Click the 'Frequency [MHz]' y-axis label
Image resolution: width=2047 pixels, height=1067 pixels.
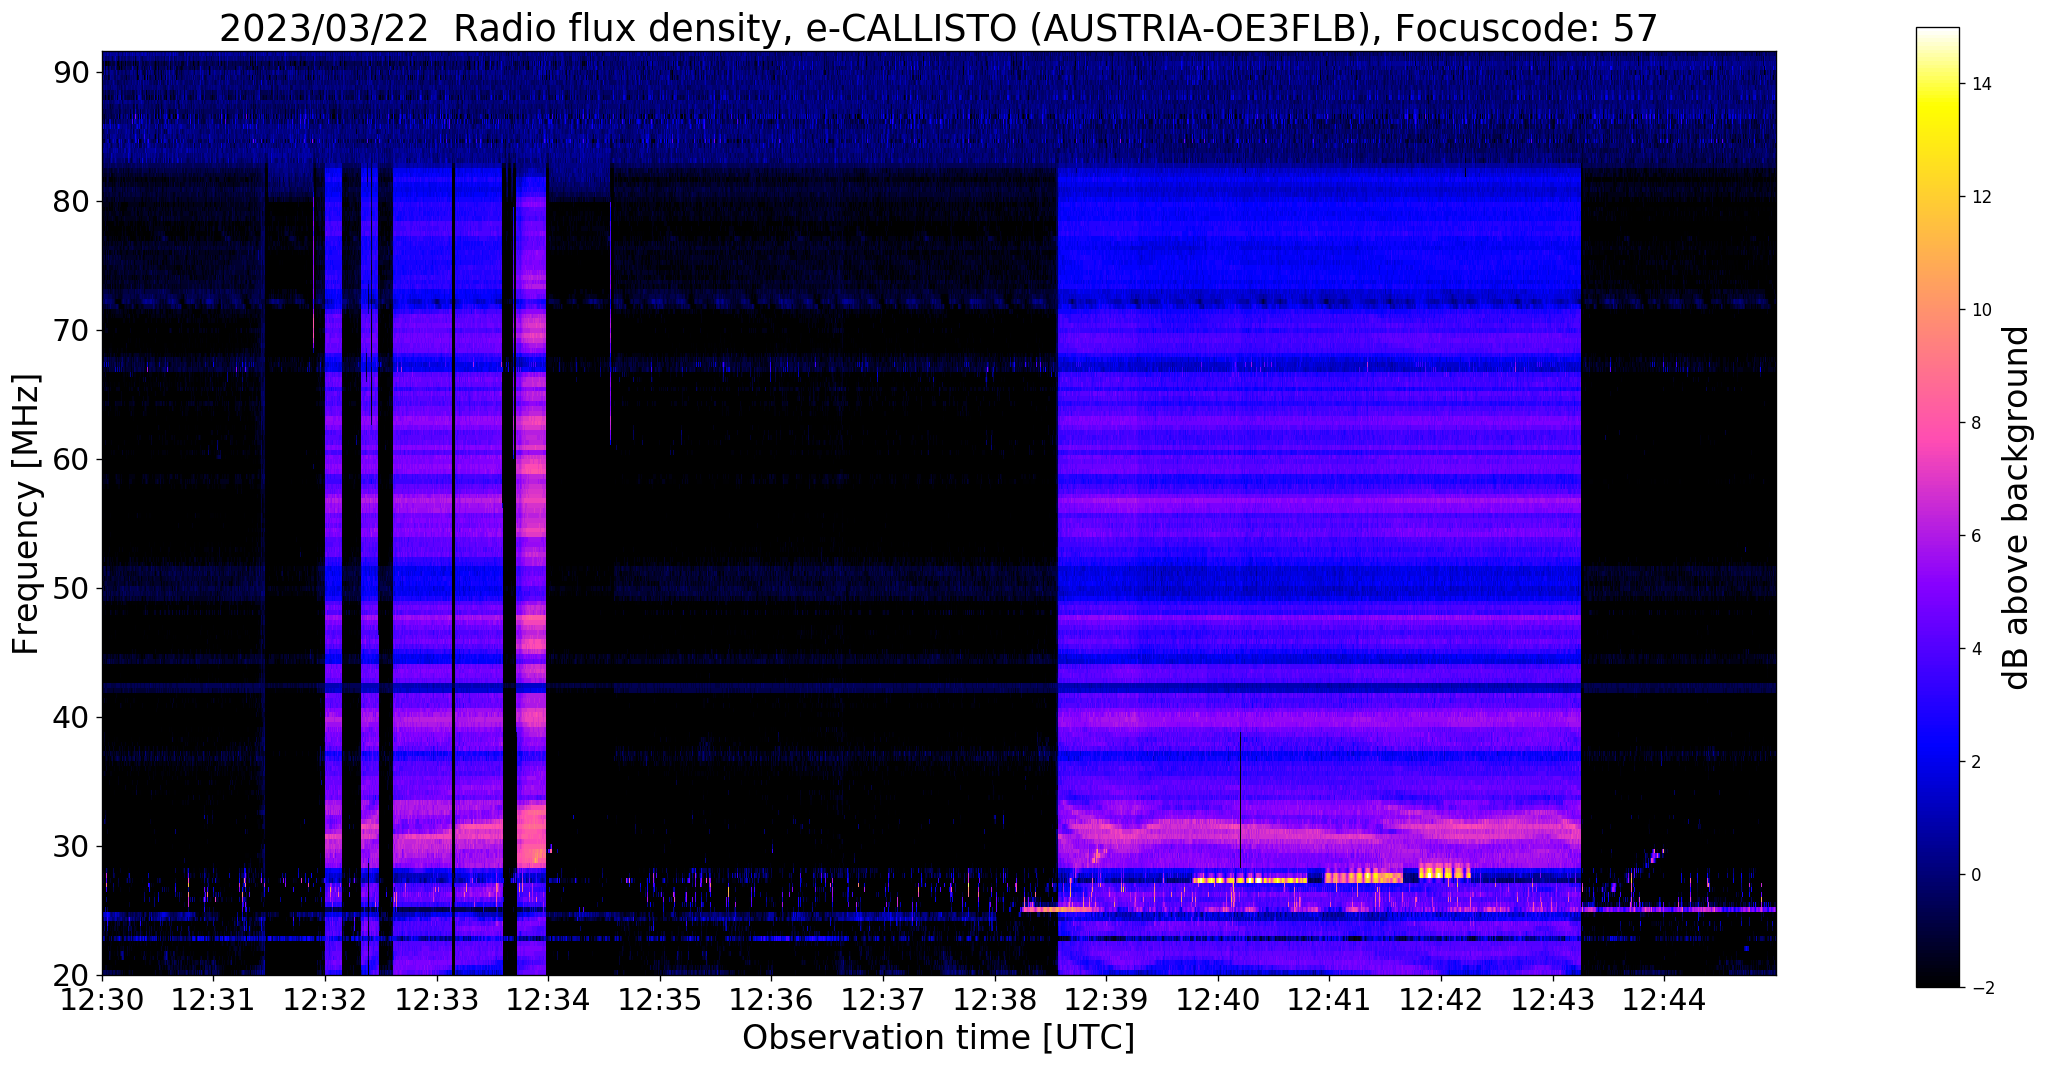(26, 514)
